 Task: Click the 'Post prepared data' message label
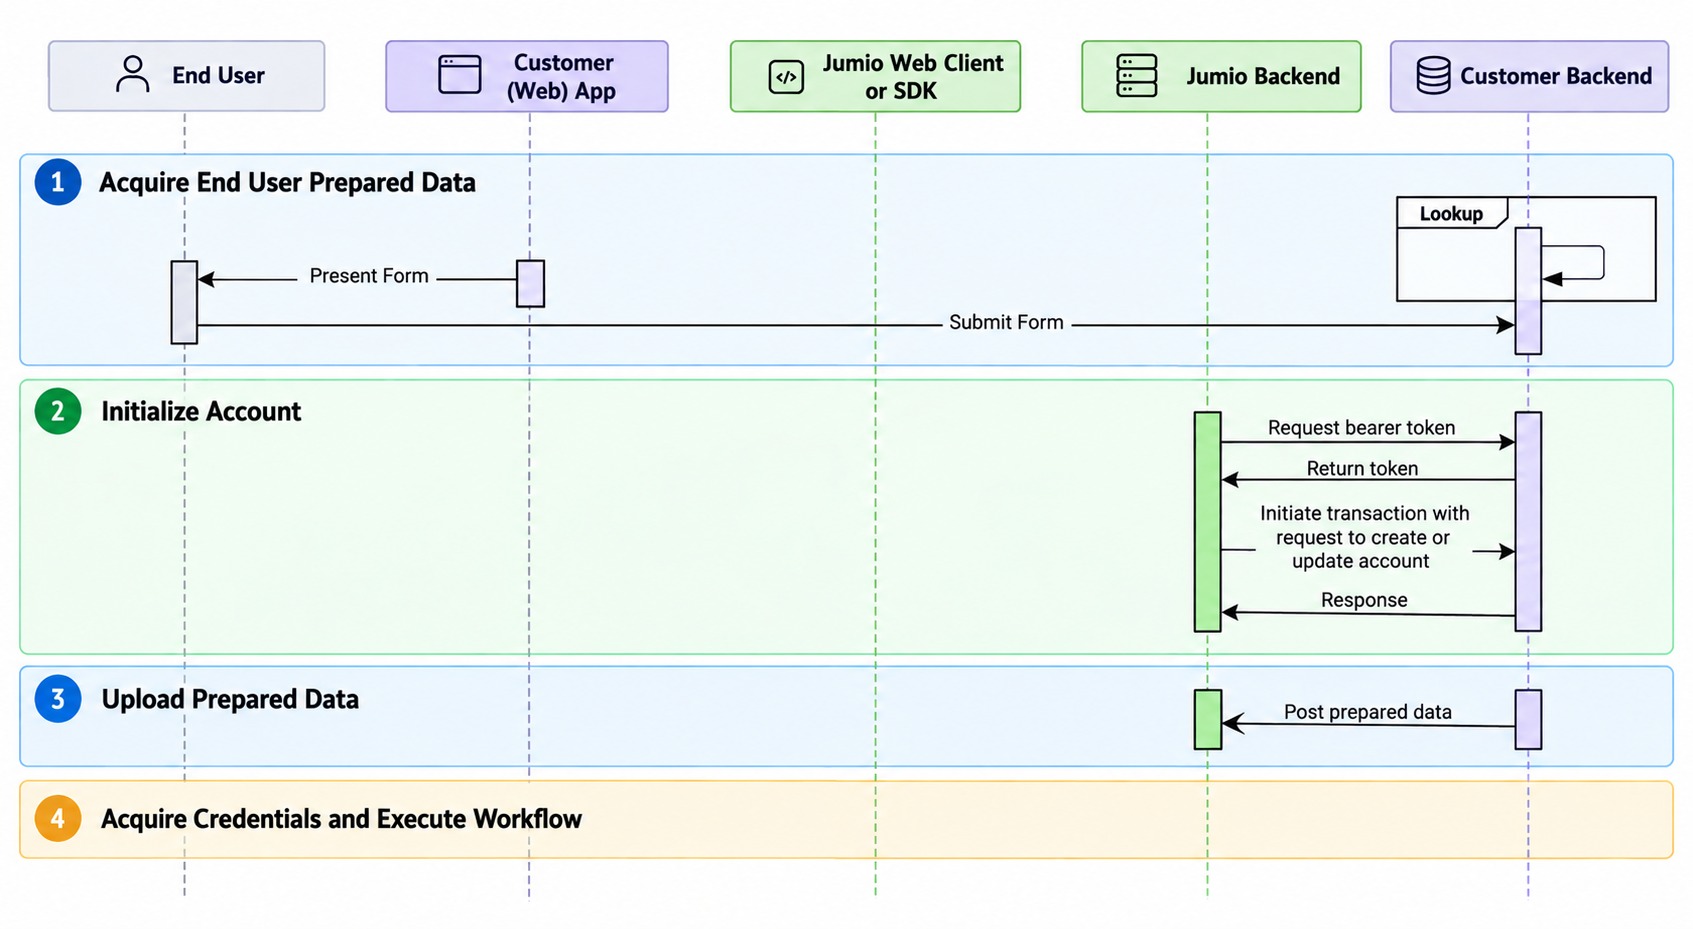(1367, 712)
